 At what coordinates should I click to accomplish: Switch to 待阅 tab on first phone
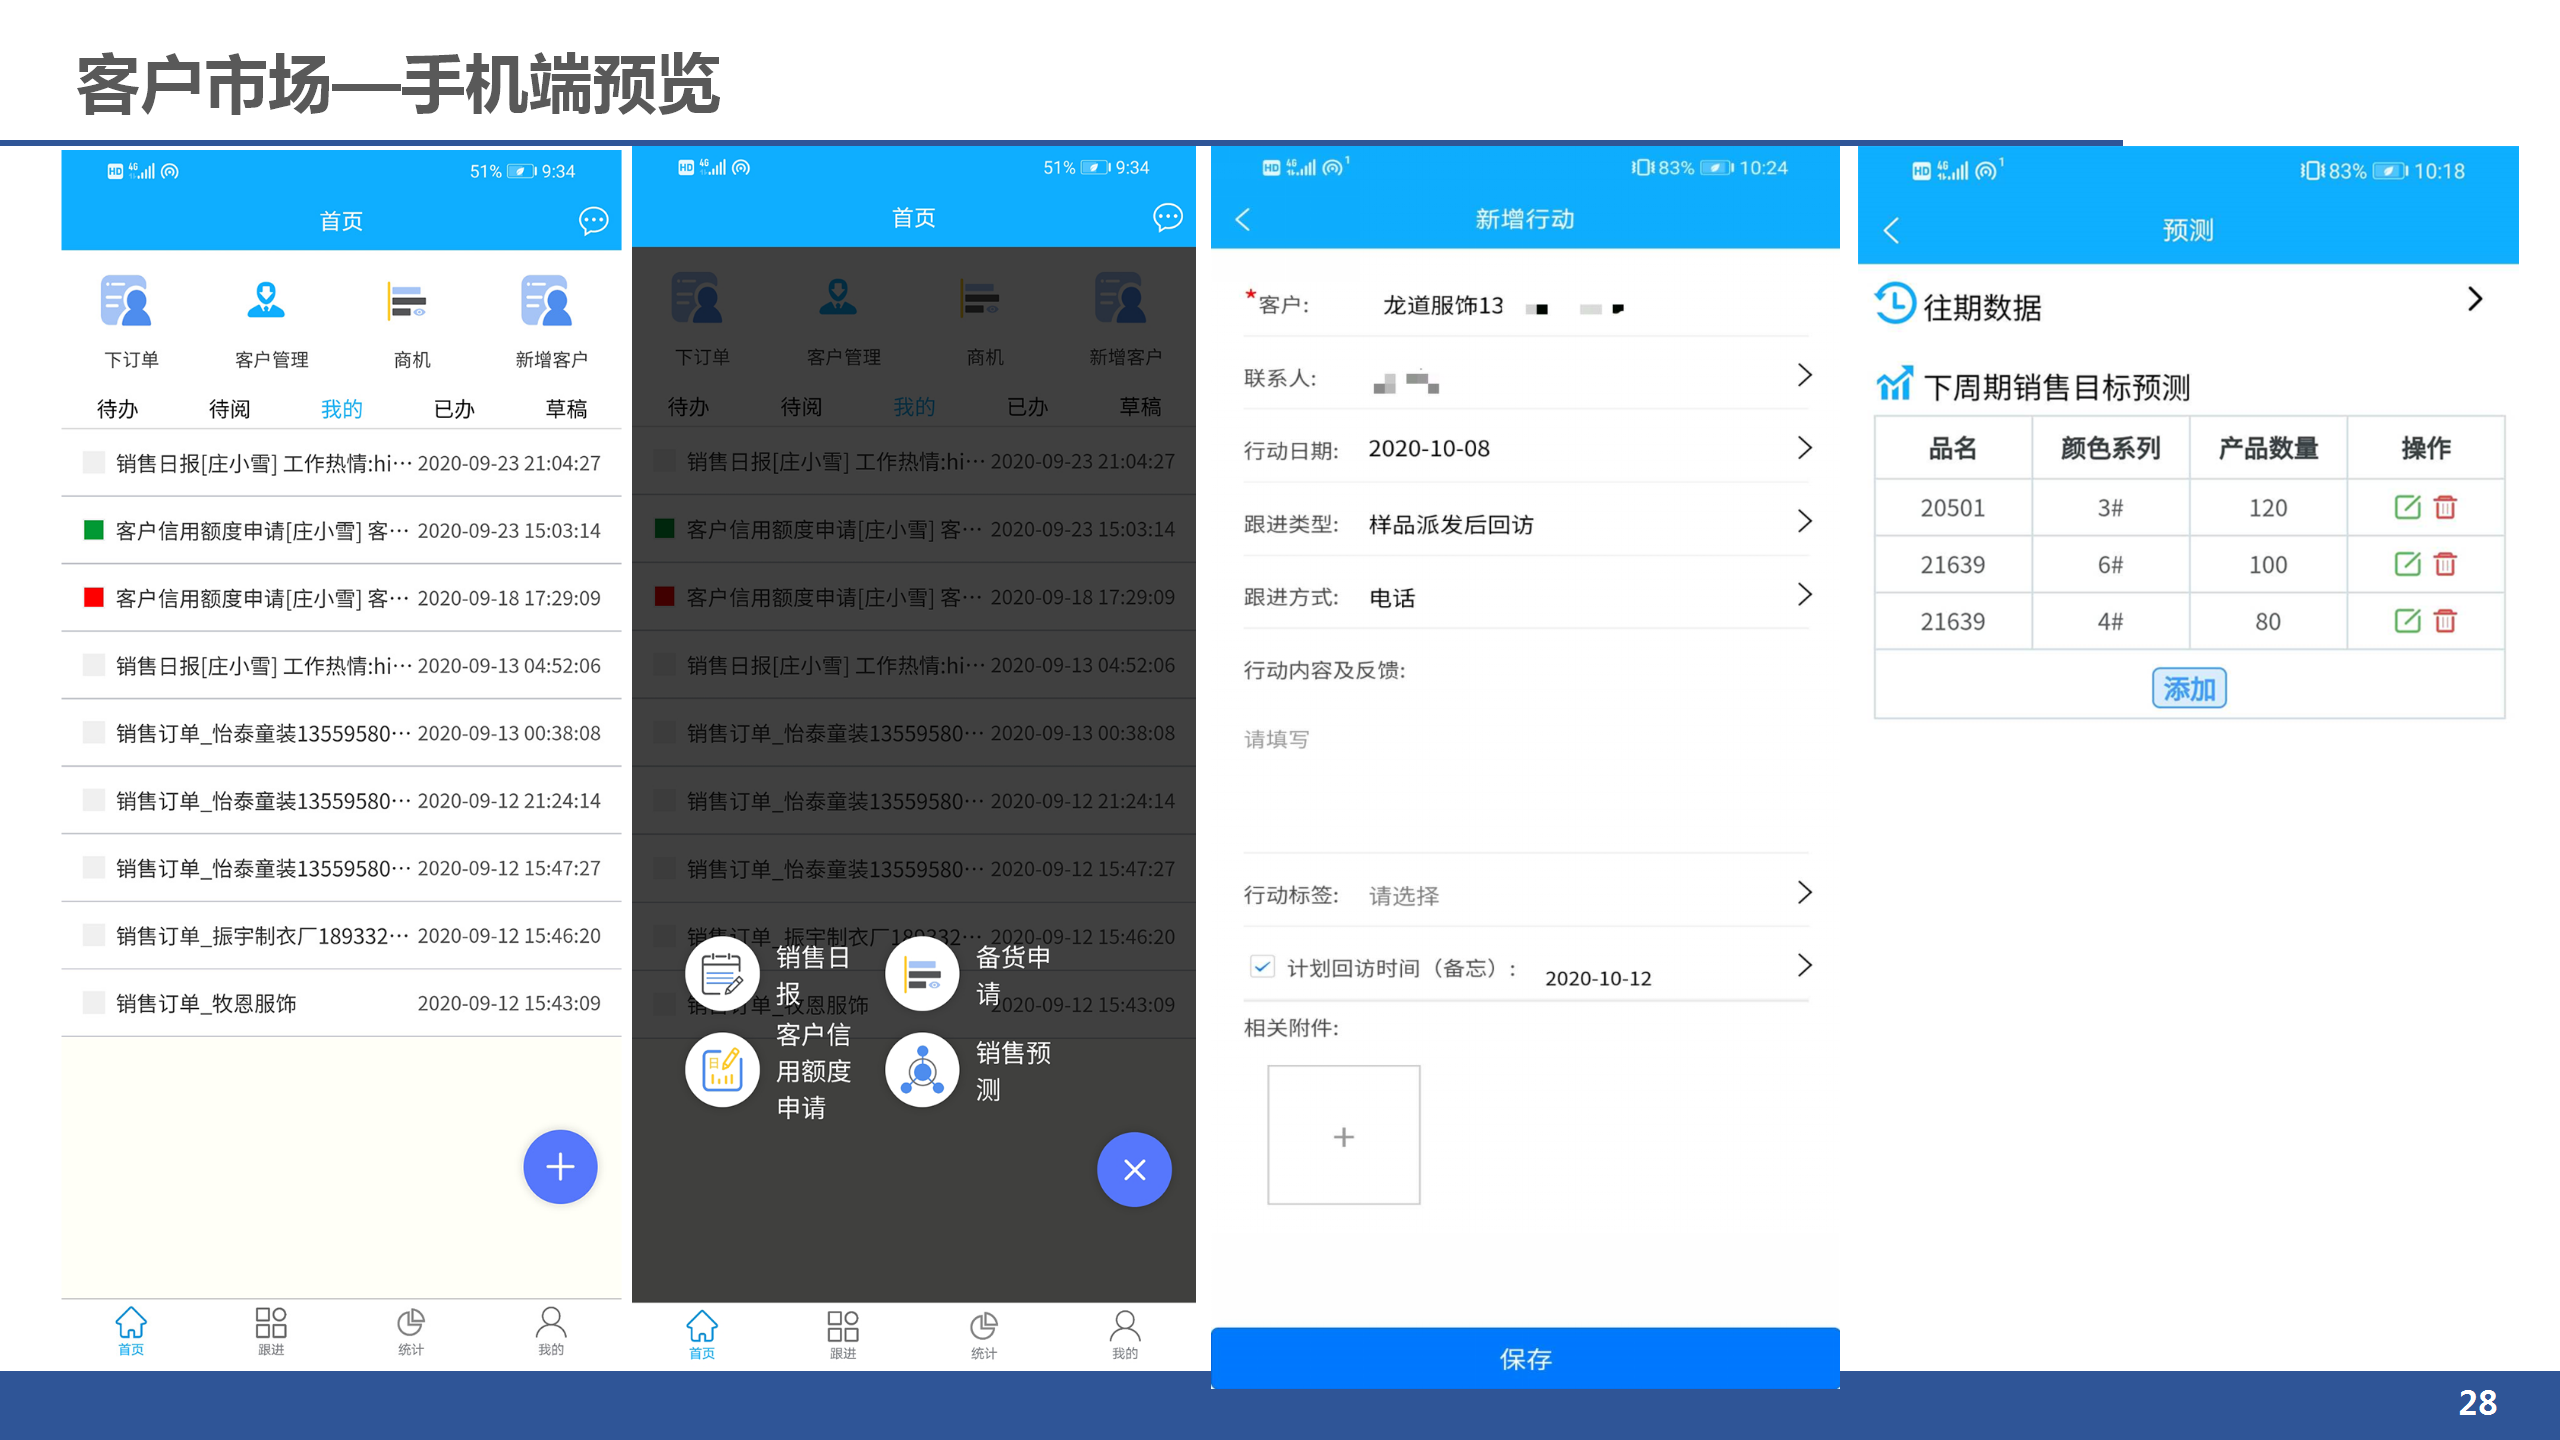pyautogui.click(x=229, y=409)
